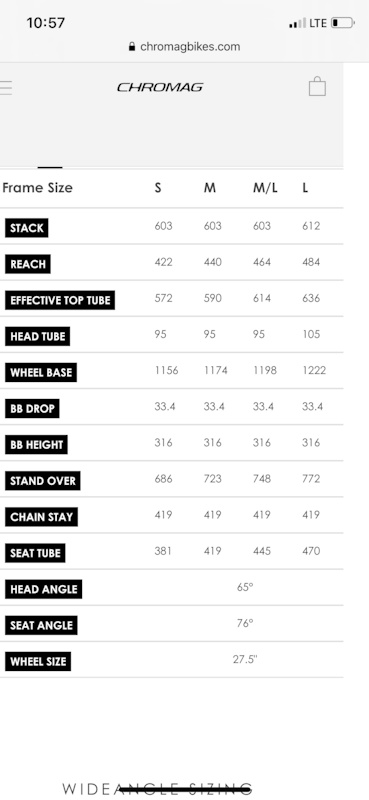The width and height of the screenshot is (369, 800).
Task: Click the HEAD TUBE label
Action: (x=38, y=336)
